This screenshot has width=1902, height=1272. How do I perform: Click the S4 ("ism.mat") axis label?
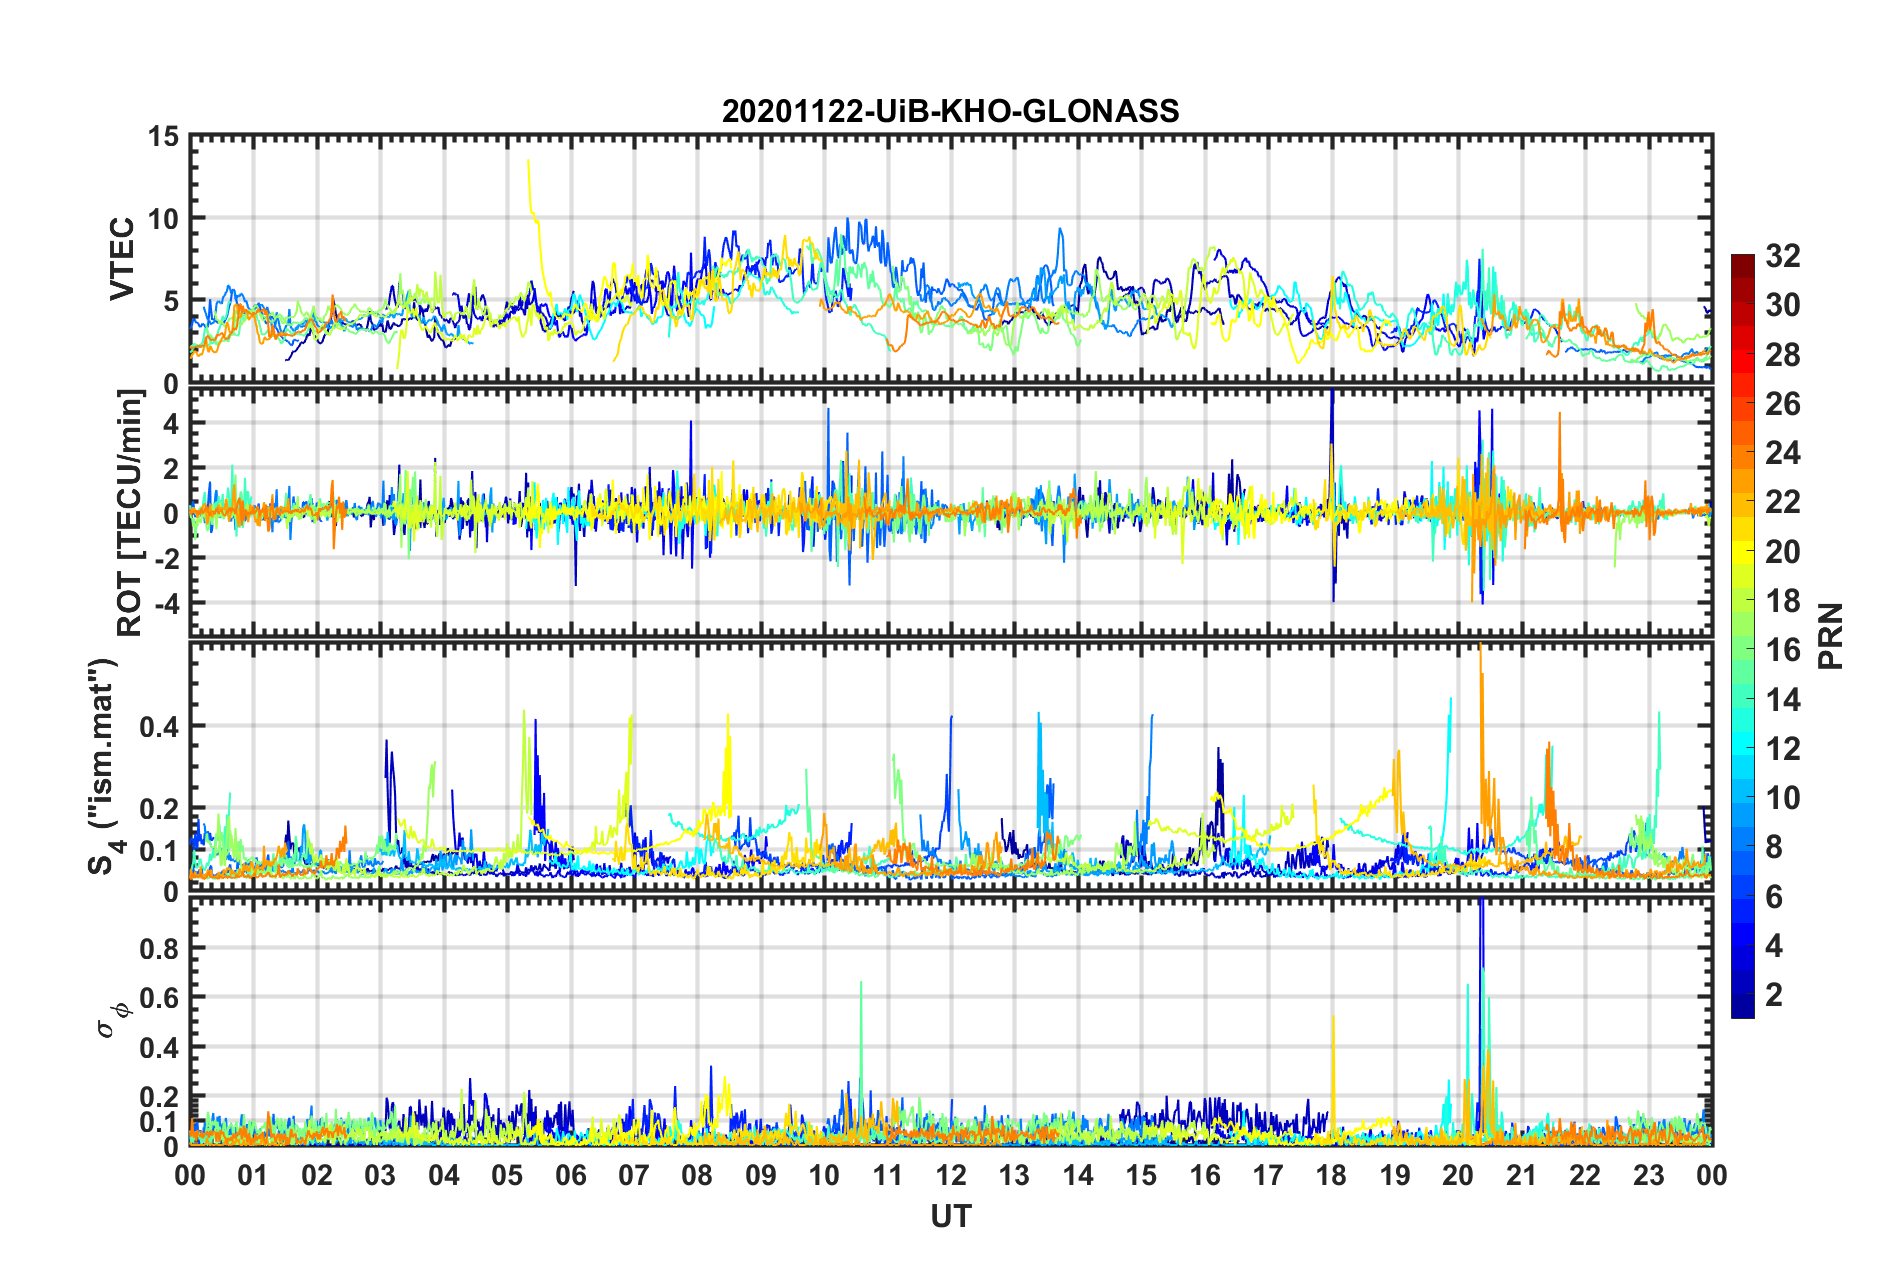tap(104, 766)
